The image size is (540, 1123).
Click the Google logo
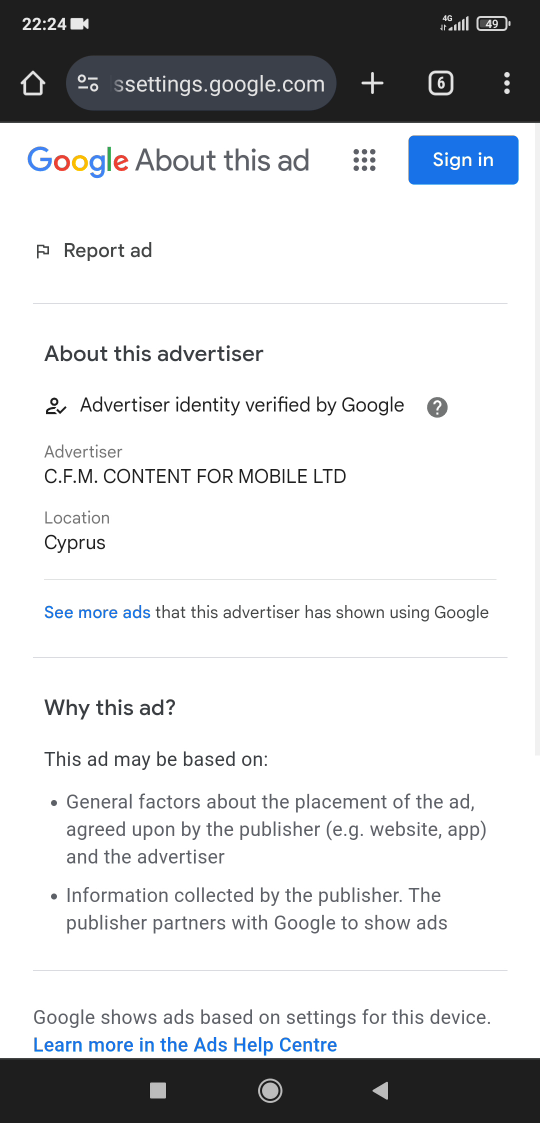point(78,161)
